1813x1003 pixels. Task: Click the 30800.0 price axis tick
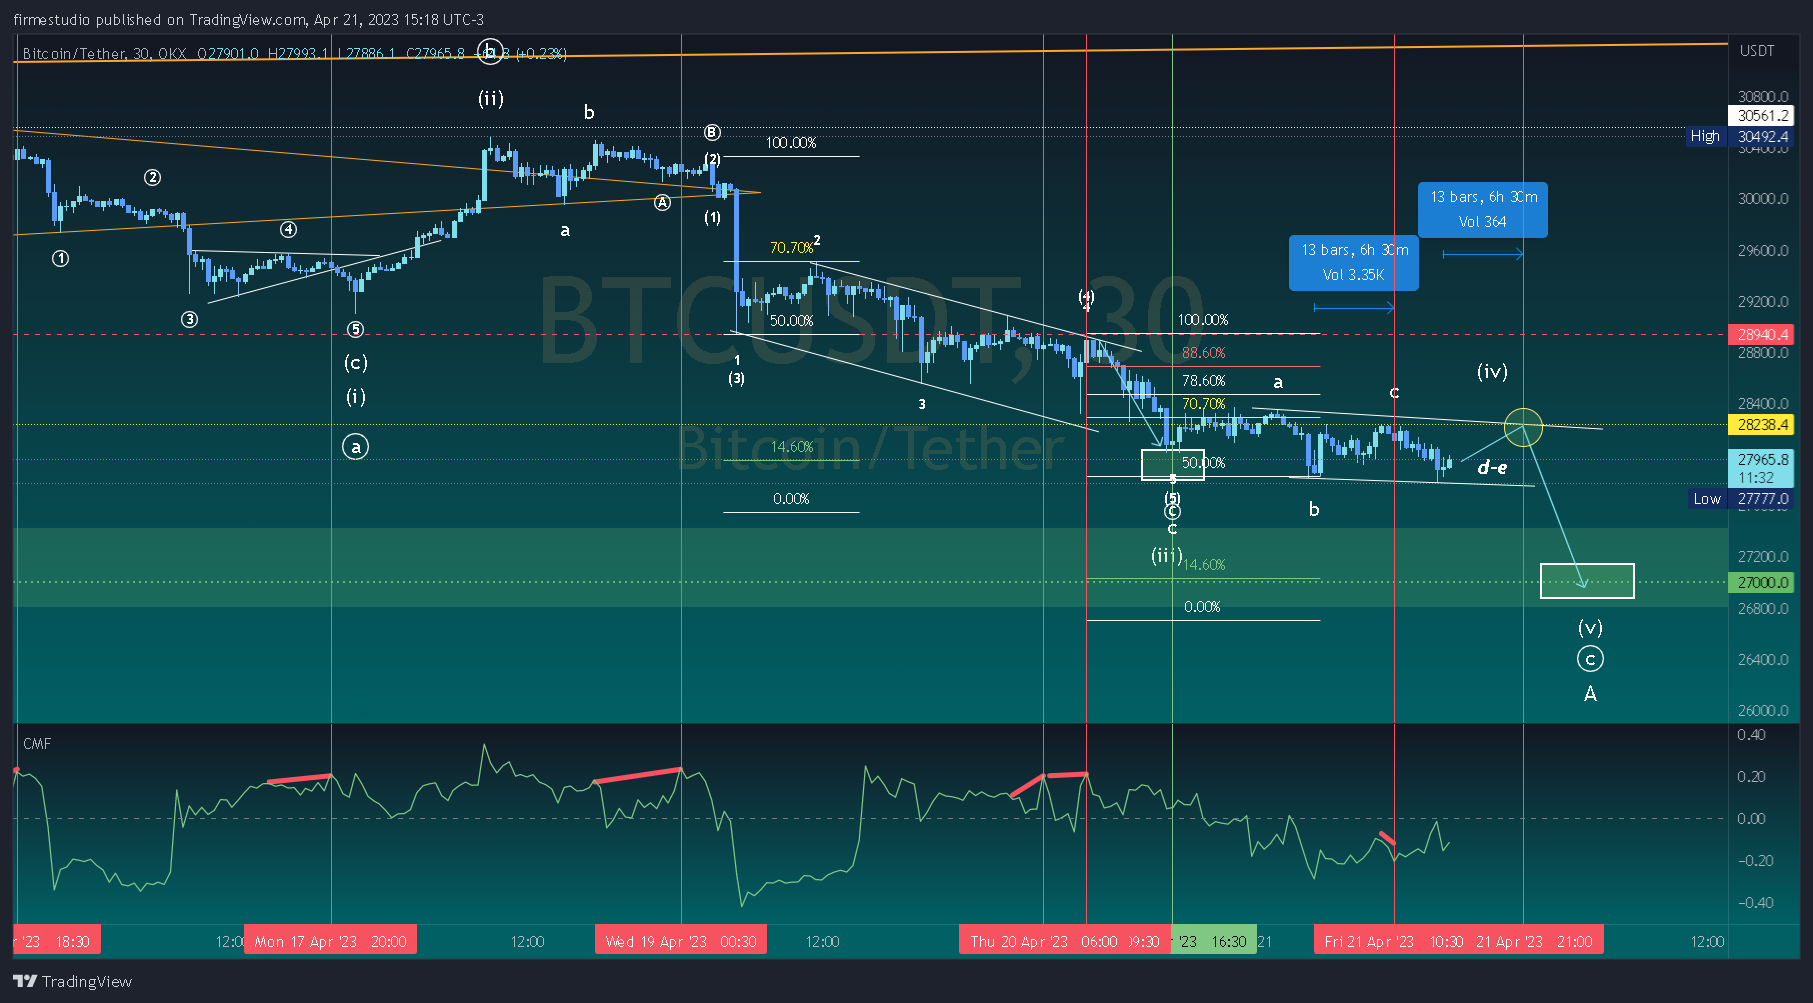(x=1762, y=97)
